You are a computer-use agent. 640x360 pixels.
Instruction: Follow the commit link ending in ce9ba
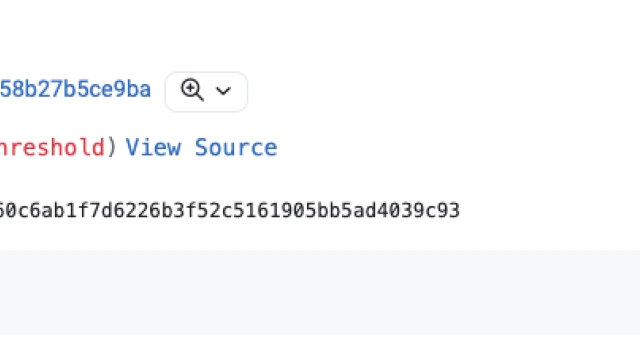click(75, 89)
